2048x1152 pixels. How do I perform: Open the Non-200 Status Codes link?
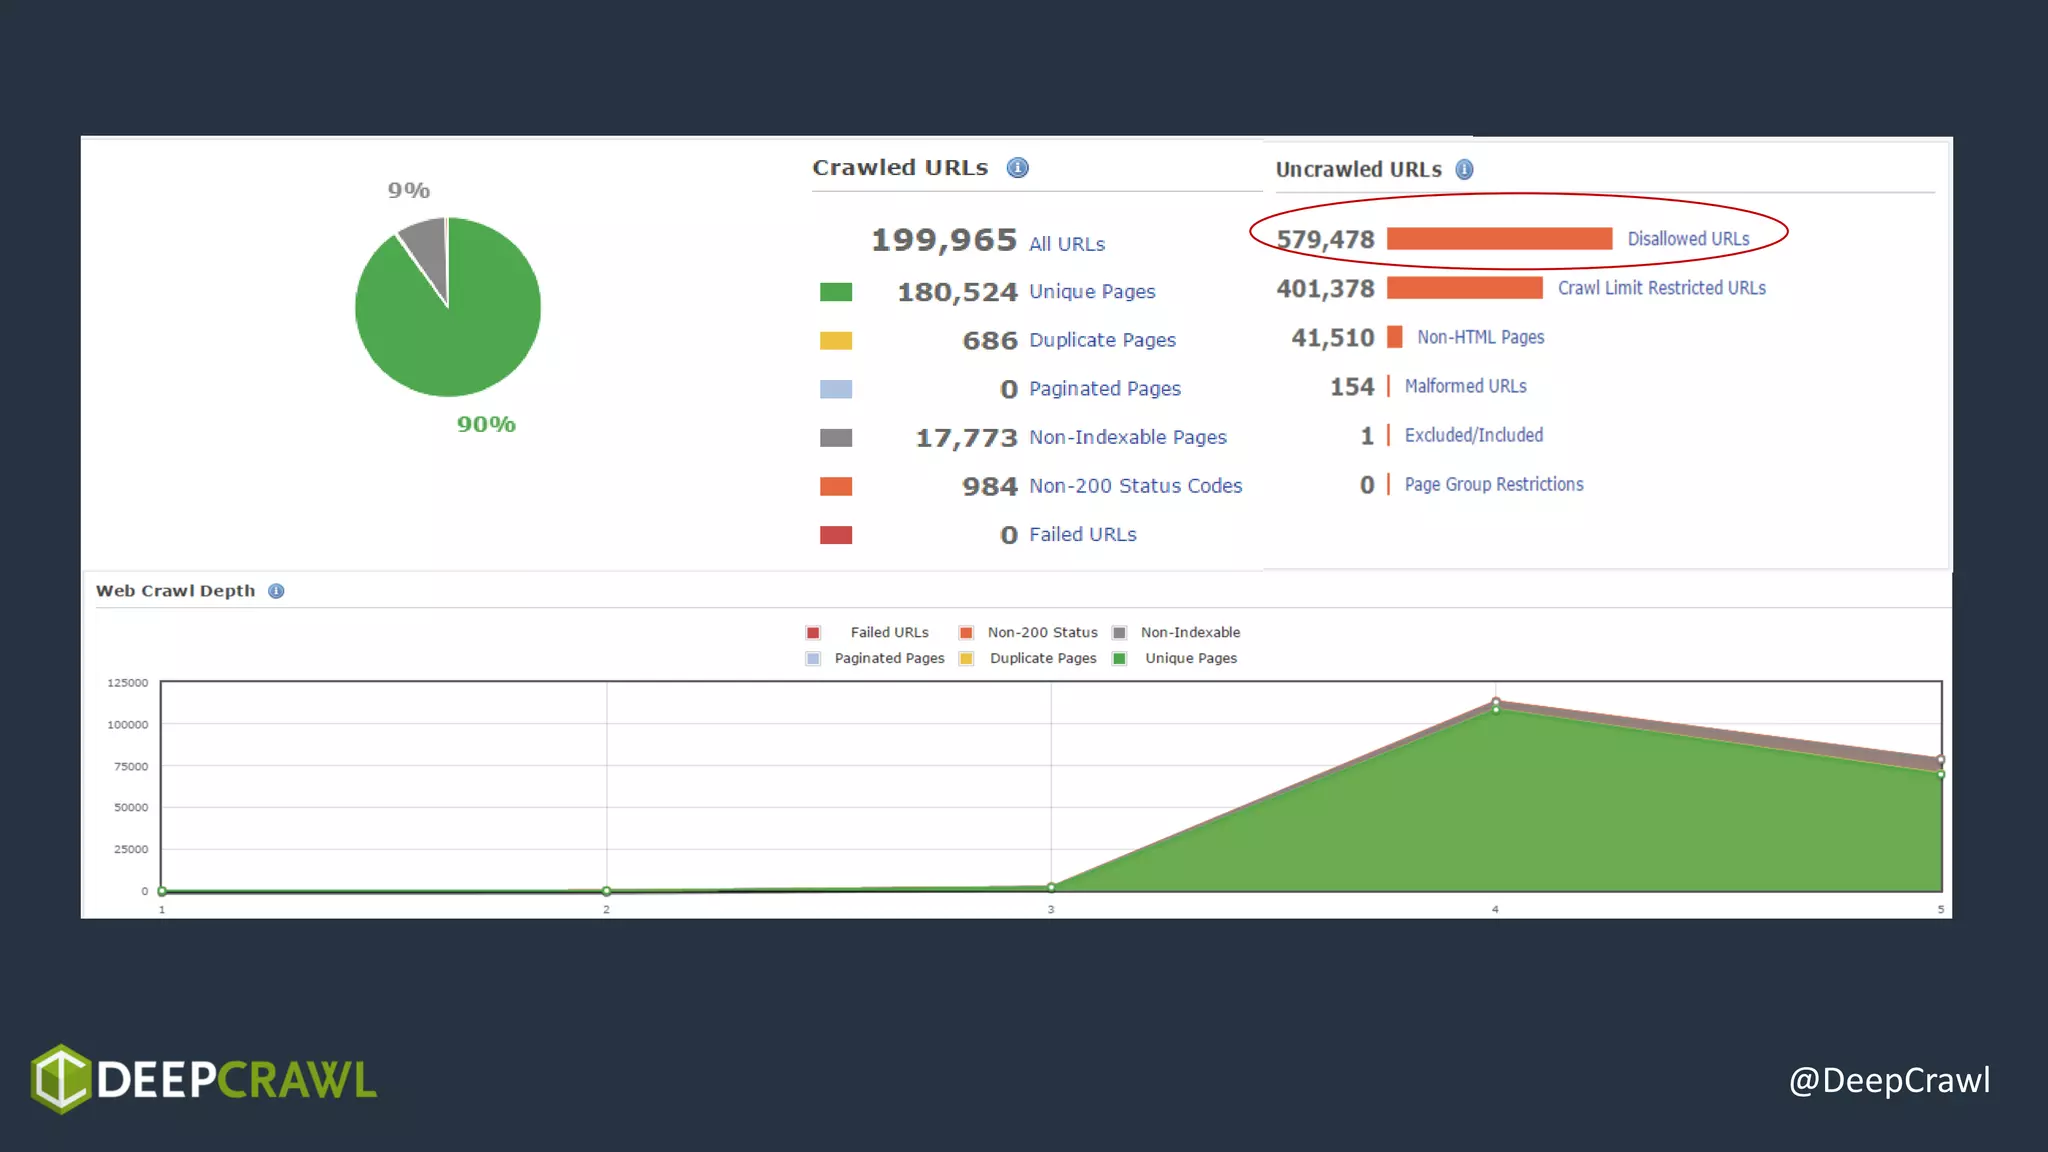coord(1135,486)
